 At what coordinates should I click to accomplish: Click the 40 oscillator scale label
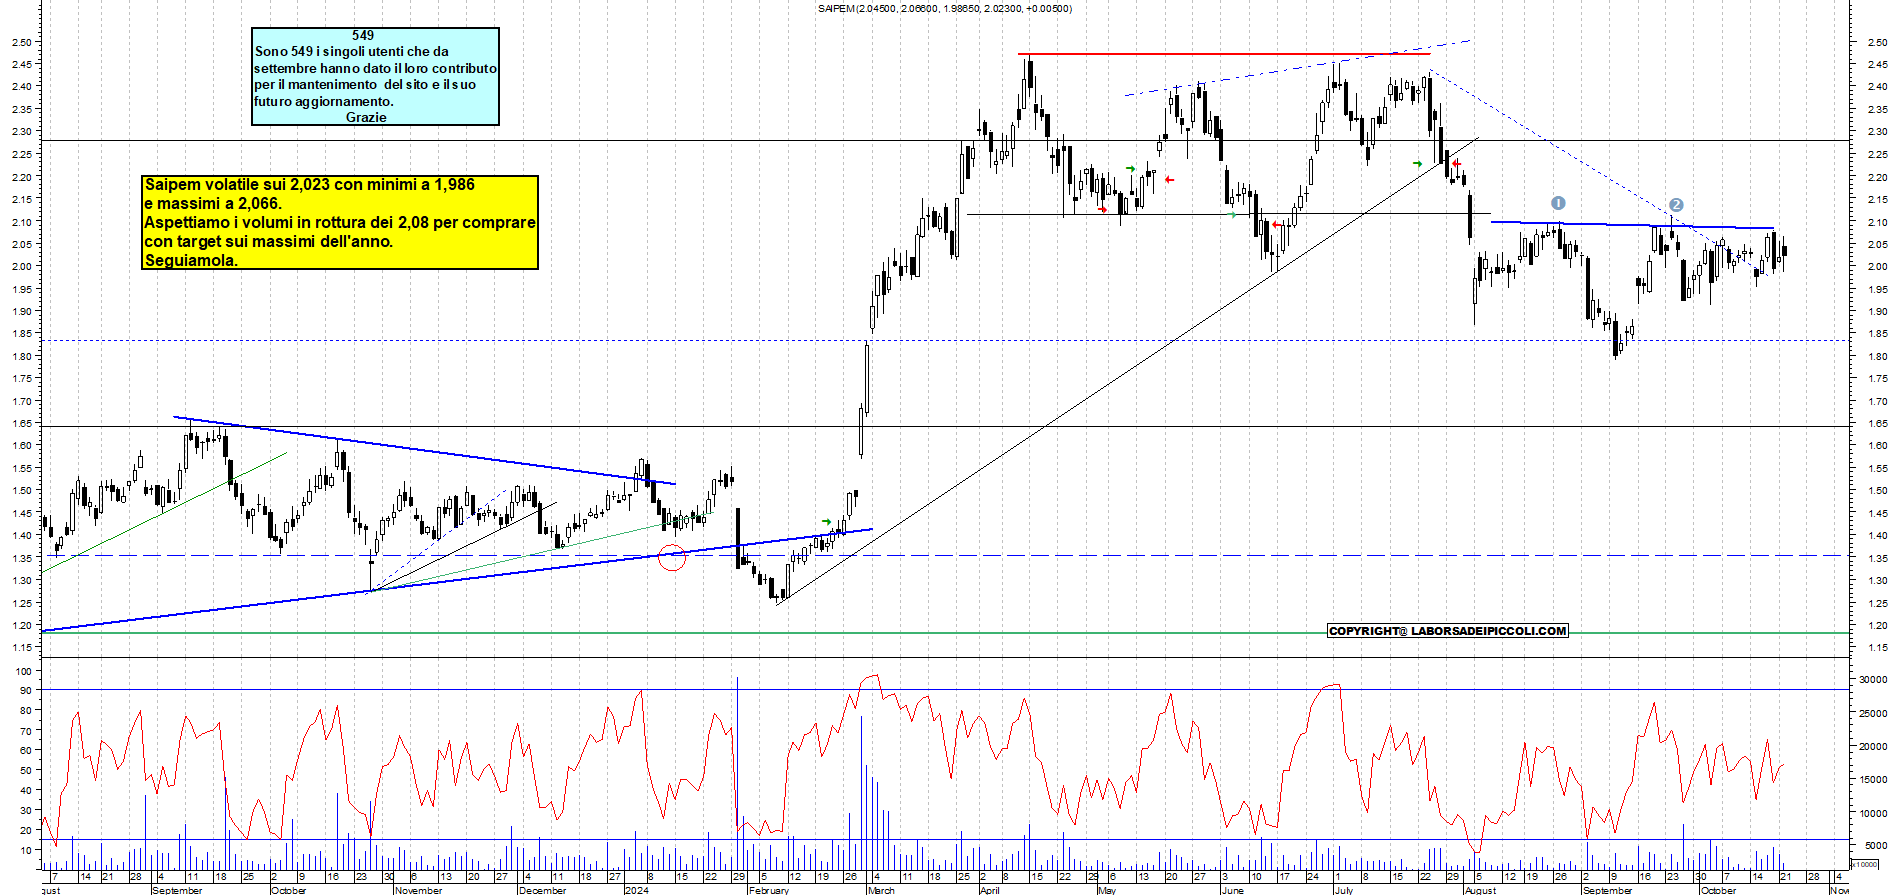pyautogui.click(x=26, y=790)
